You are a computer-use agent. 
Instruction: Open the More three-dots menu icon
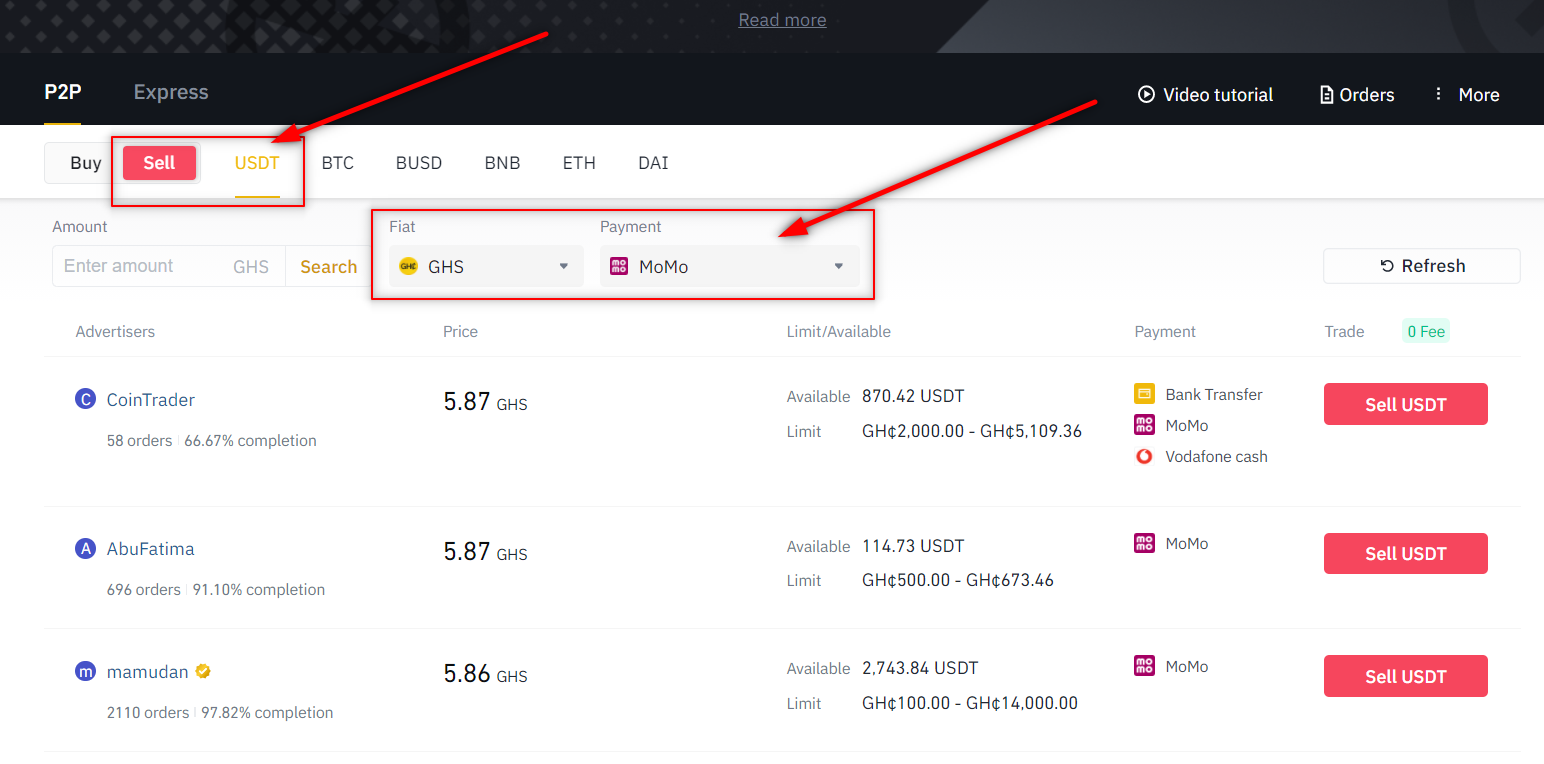tap(1439, 94)
